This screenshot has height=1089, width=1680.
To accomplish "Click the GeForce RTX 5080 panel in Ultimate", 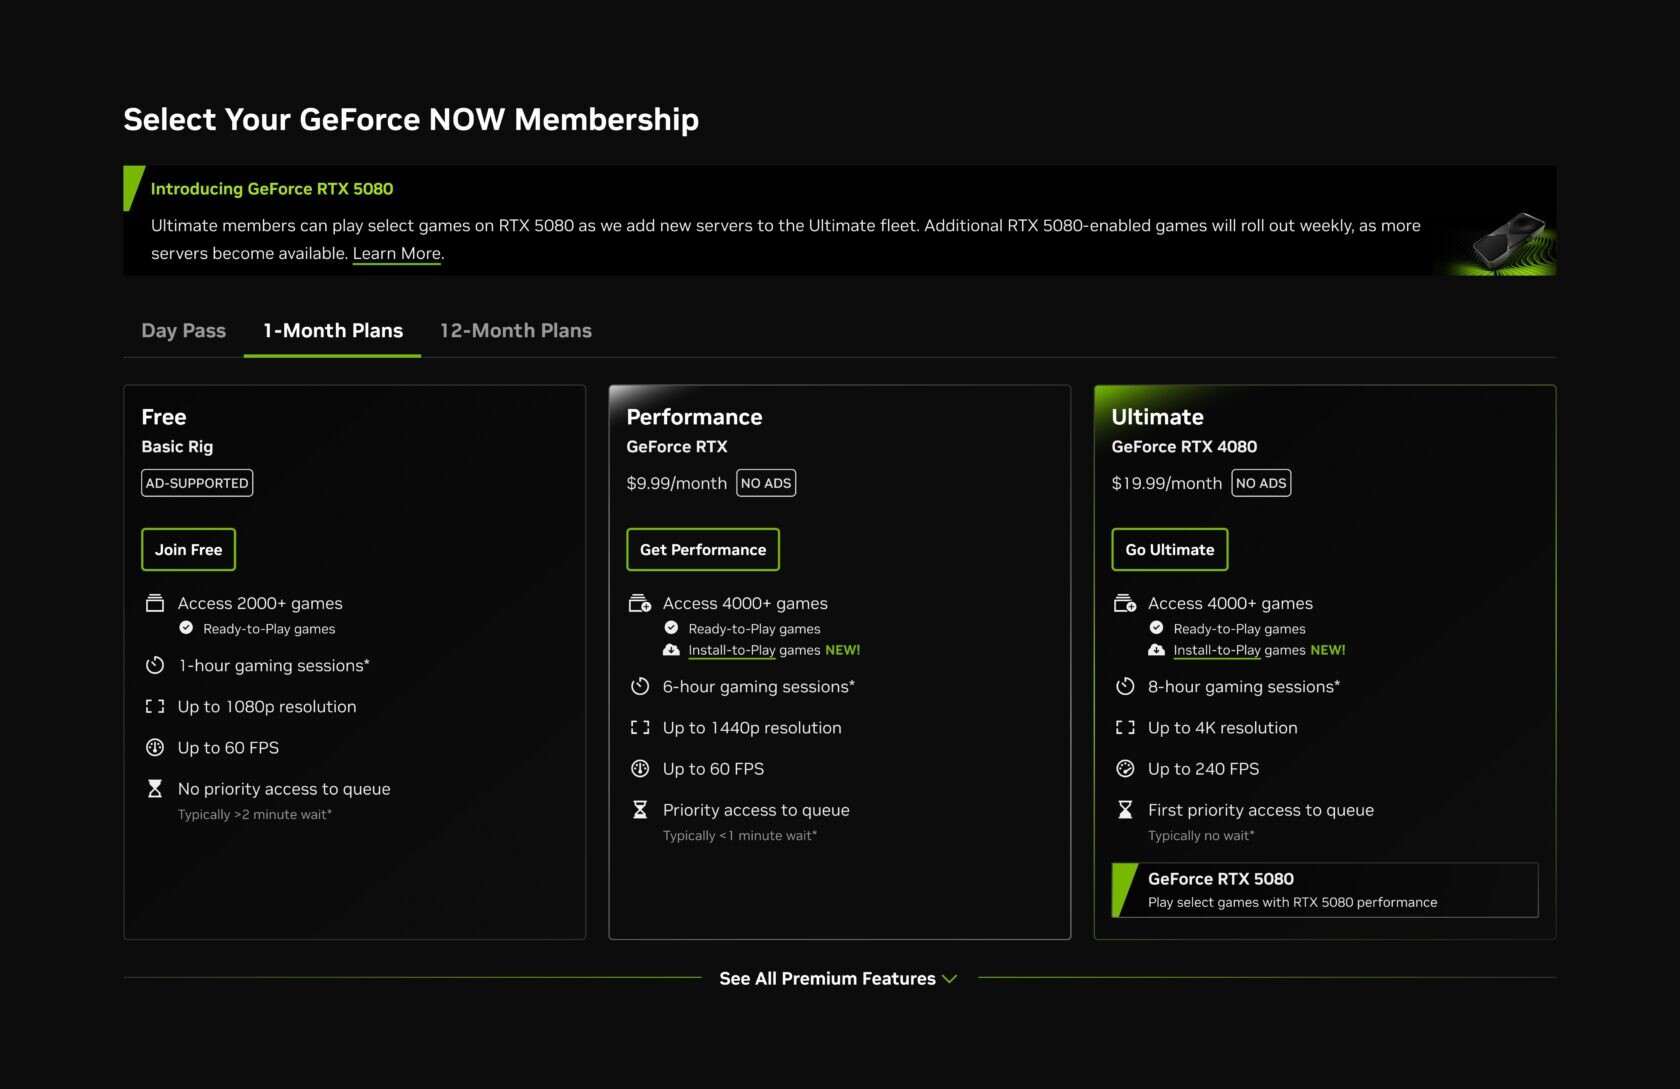I will point(1324,889).
